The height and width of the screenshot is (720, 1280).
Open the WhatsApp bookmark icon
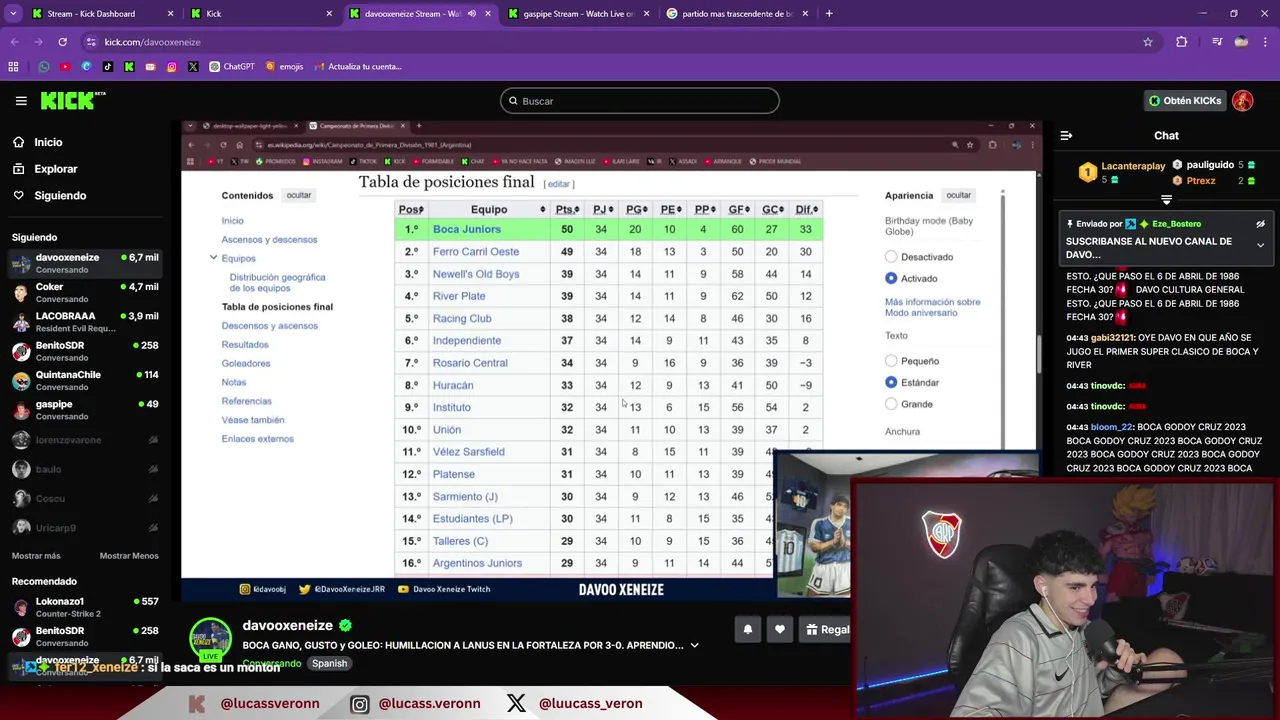pos(43,67)
